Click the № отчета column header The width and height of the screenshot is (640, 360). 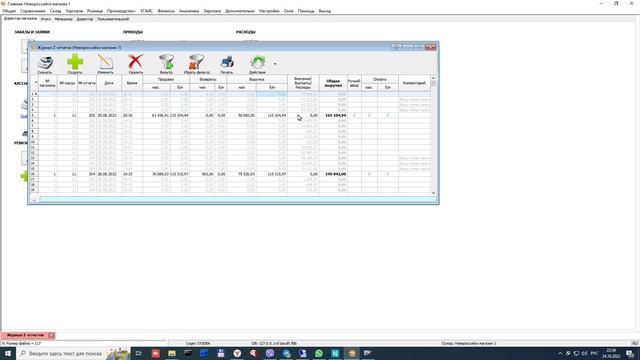(87, 83)
